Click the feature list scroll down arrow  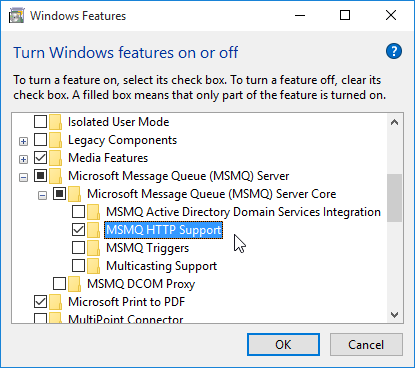click(x=395, y=315)
